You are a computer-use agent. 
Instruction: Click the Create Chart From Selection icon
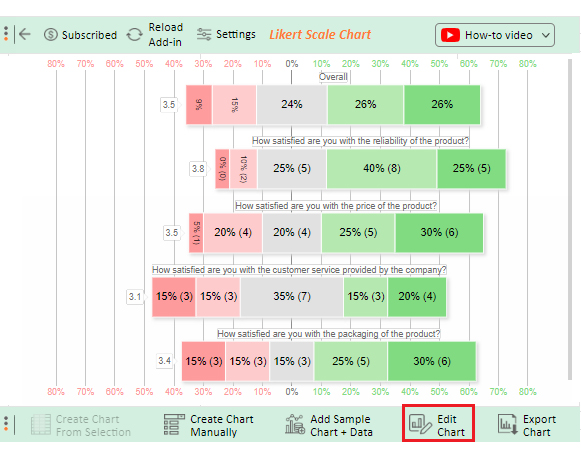[x=41, y=425]
